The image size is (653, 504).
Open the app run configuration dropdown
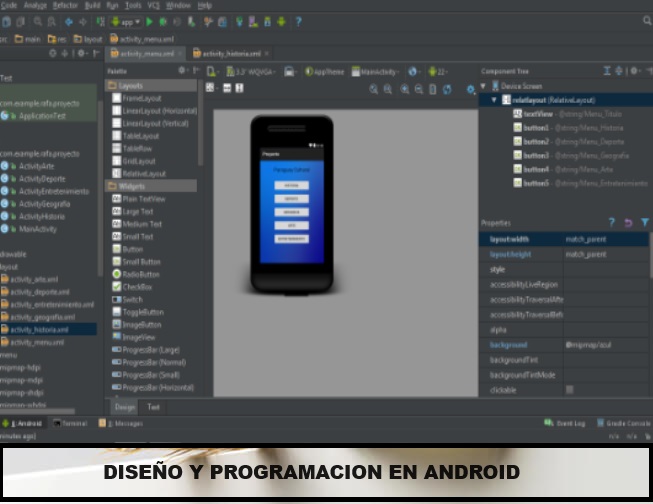(x=123, y=20)
